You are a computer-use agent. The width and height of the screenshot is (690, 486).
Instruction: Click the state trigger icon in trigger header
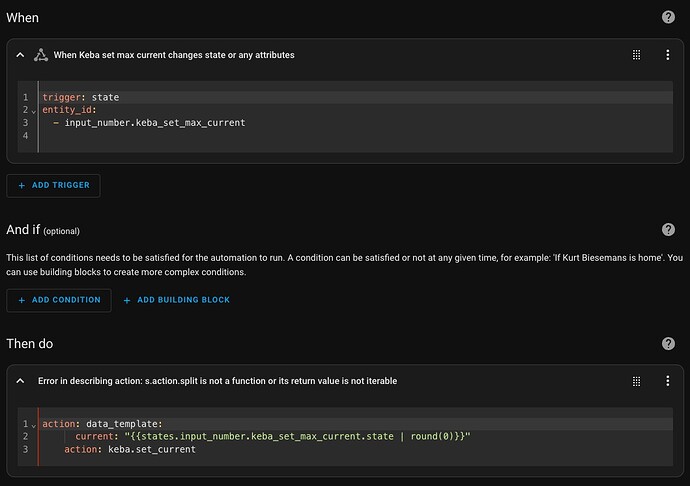click(41, 55)
